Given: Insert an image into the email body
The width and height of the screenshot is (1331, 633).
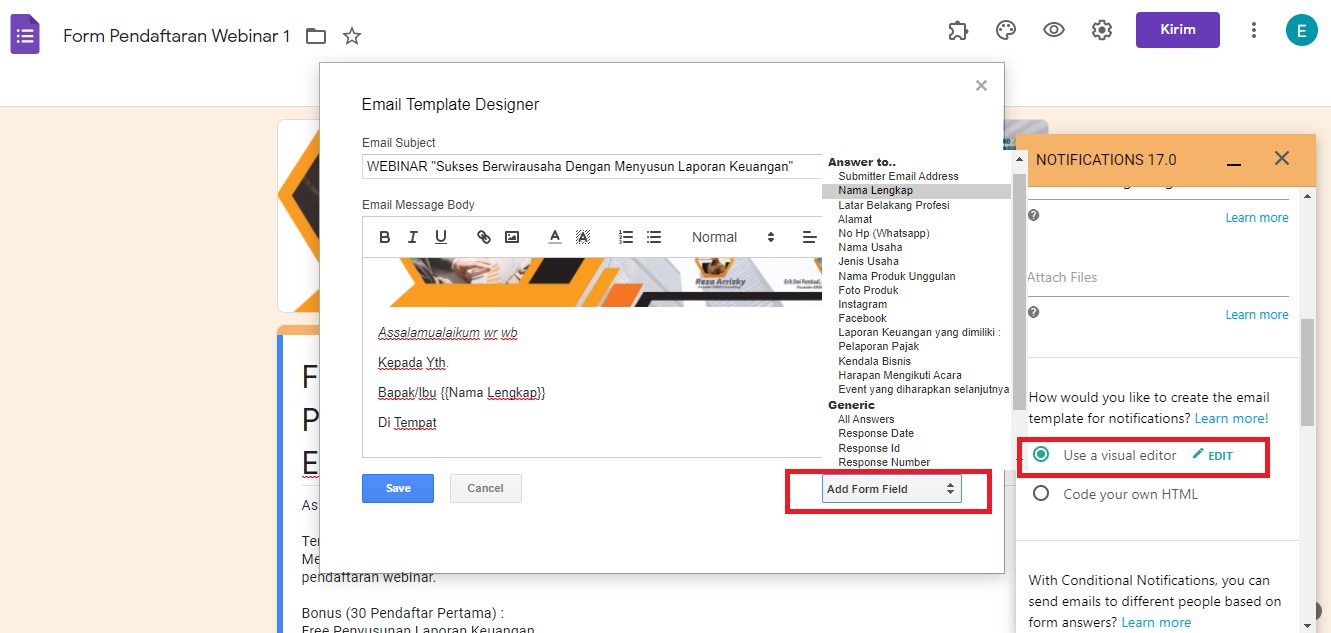Looking at the screenshot, I should [x=512, y=237].
